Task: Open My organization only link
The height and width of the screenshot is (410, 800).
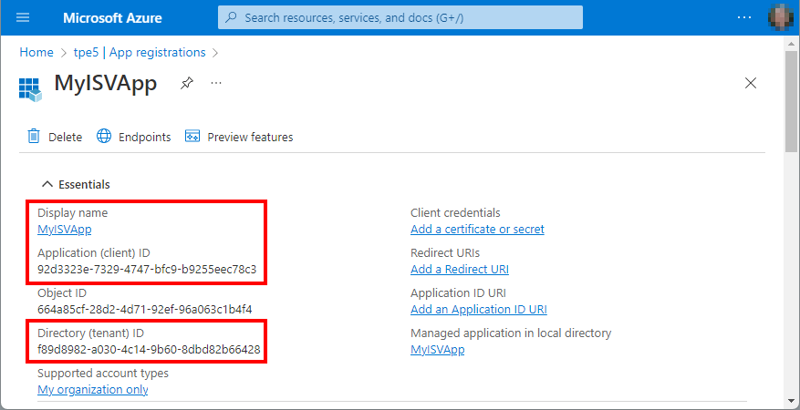Action: tap(93, 390)
